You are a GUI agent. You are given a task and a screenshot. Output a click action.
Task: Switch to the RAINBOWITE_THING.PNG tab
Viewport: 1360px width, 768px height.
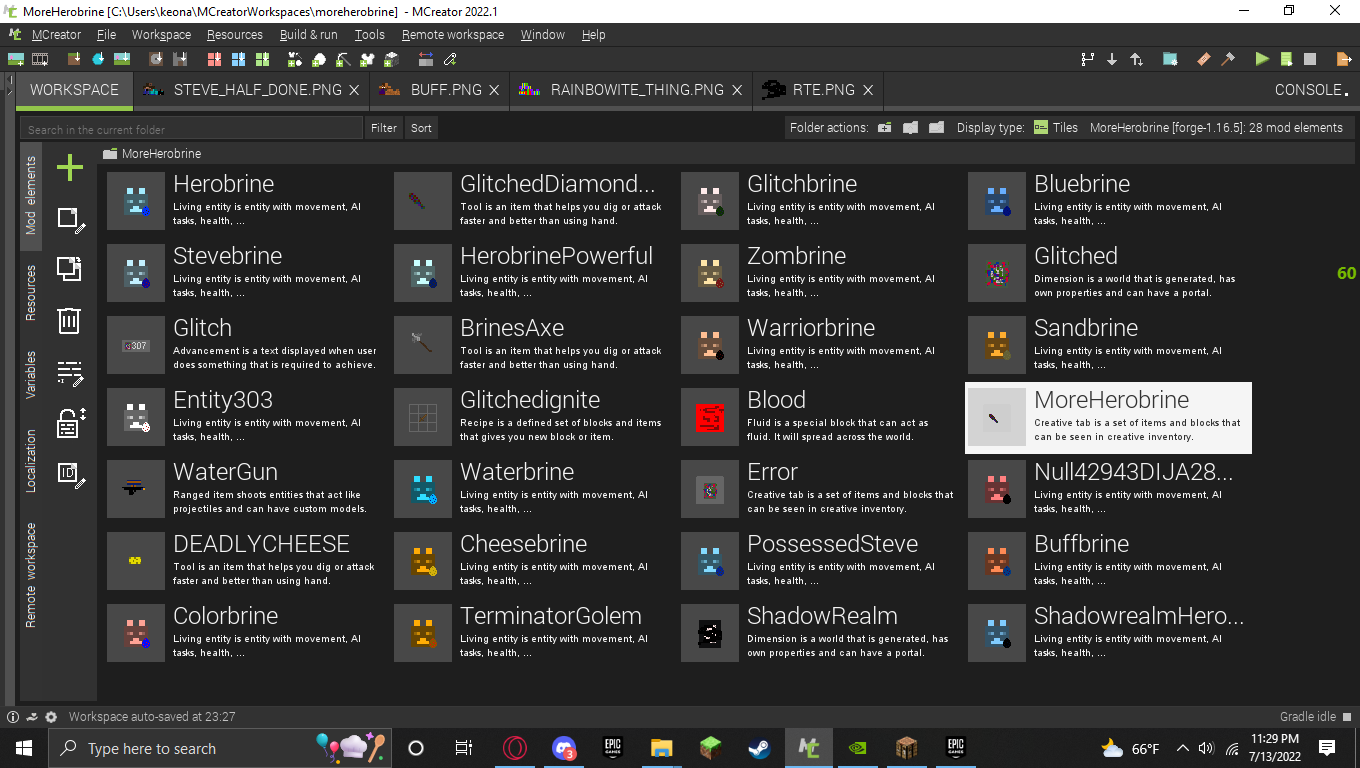pos(630,89)
